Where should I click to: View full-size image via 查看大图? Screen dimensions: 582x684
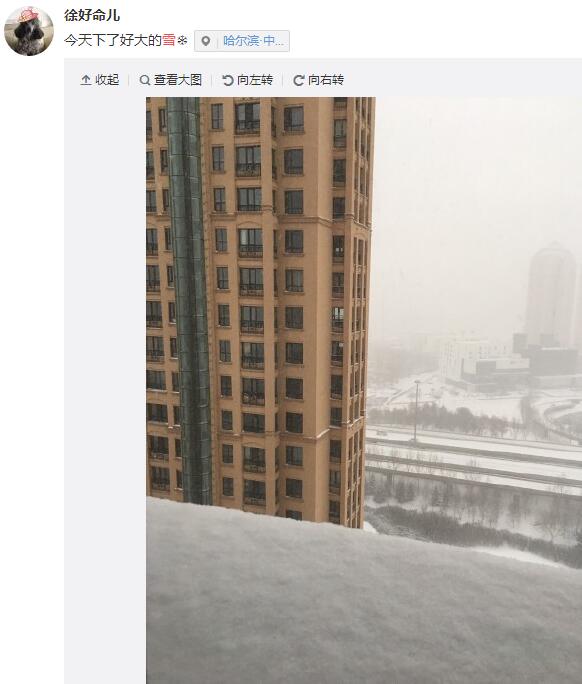pyautogui.click(x=178, y=80)
